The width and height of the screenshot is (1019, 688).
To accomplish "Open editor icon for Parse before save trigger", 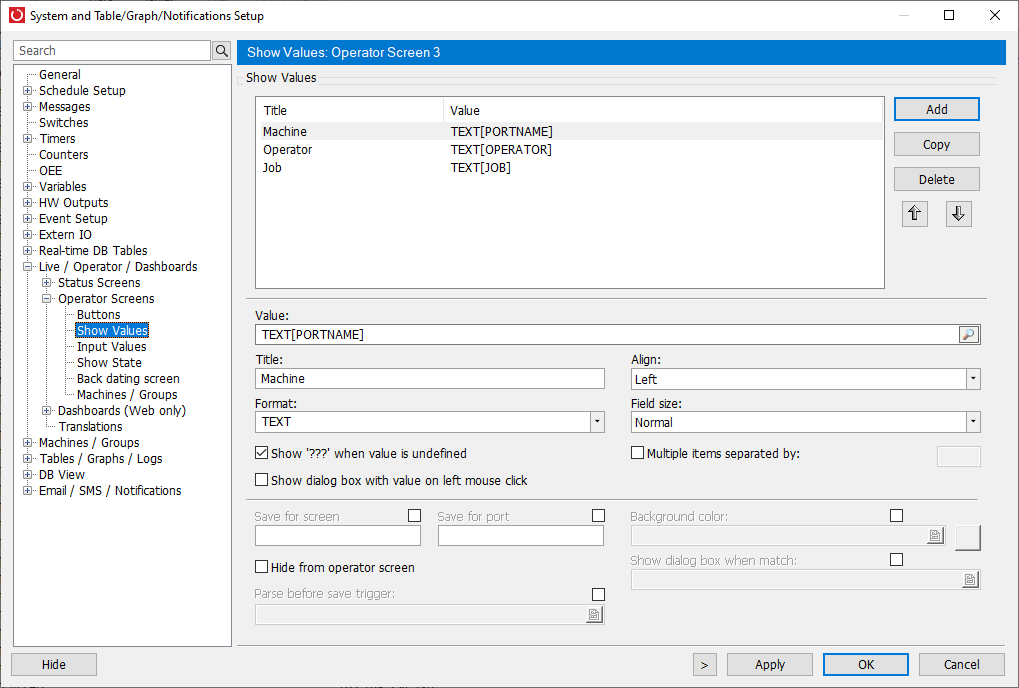I will tap(594, 615).
